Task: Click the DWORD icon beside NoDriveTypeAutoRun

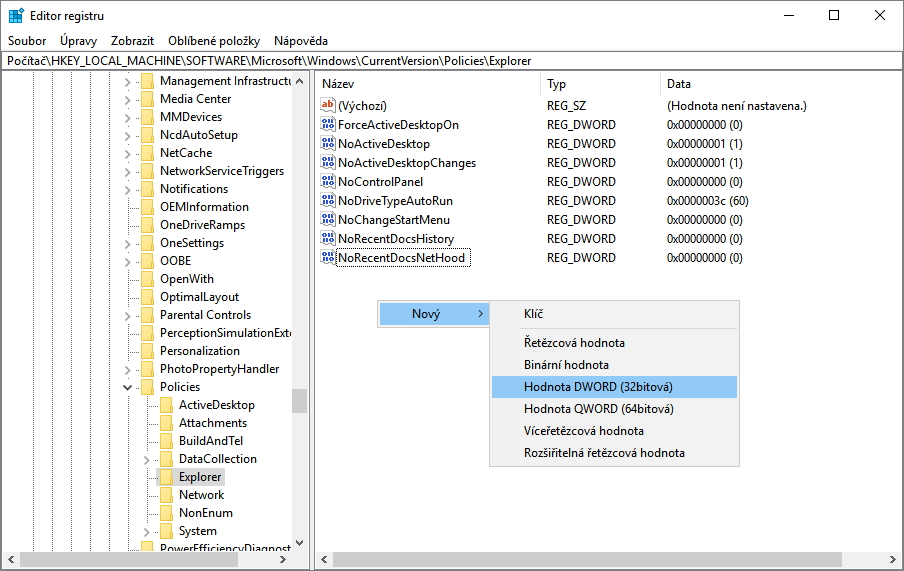Action: point(327,200)
